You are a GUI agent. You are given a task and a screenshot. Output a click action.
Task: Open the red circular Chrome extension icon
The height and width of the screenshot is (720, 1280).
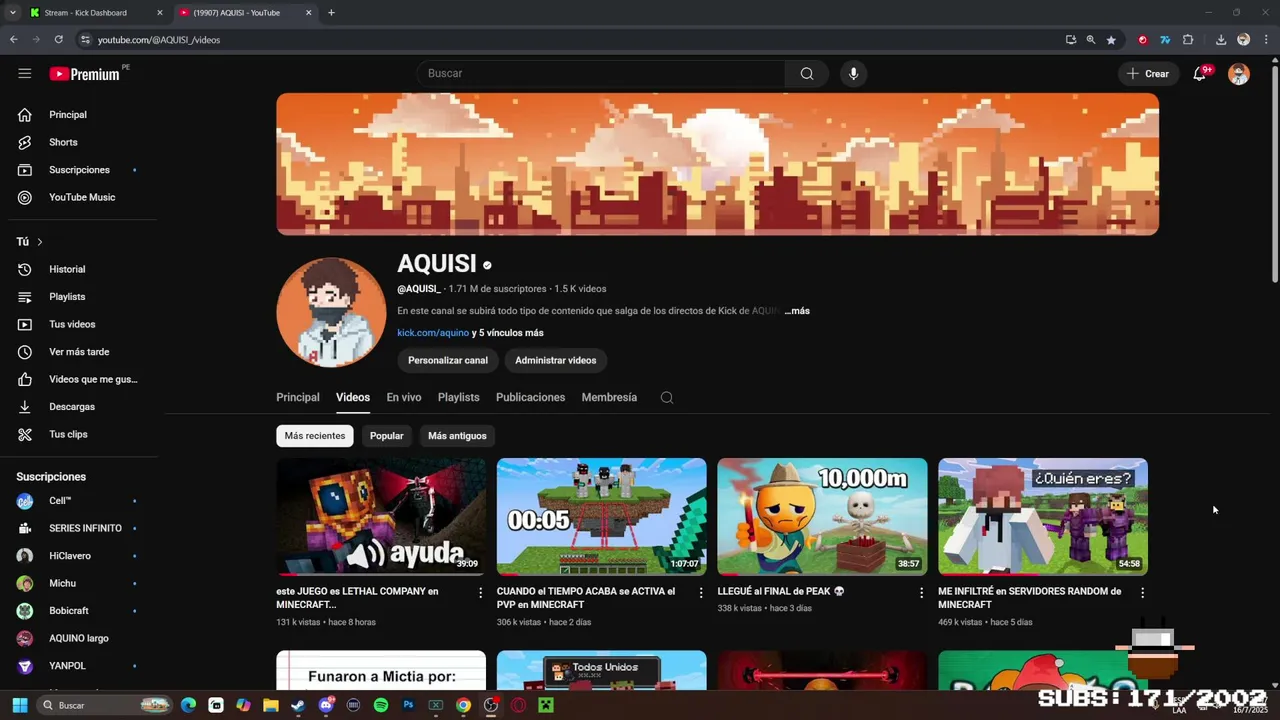pos(1143,40)
